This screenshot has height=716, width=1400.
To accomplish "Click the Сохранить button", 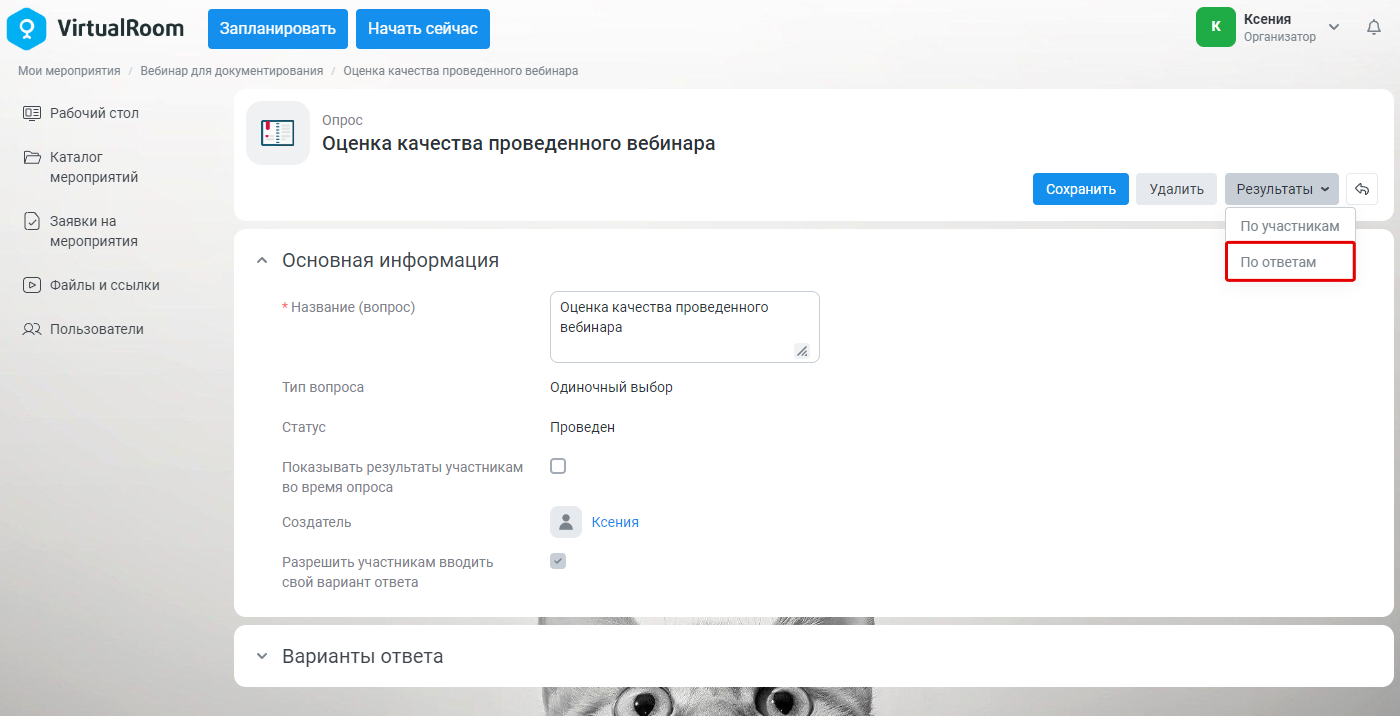I will coord(1081,189).
